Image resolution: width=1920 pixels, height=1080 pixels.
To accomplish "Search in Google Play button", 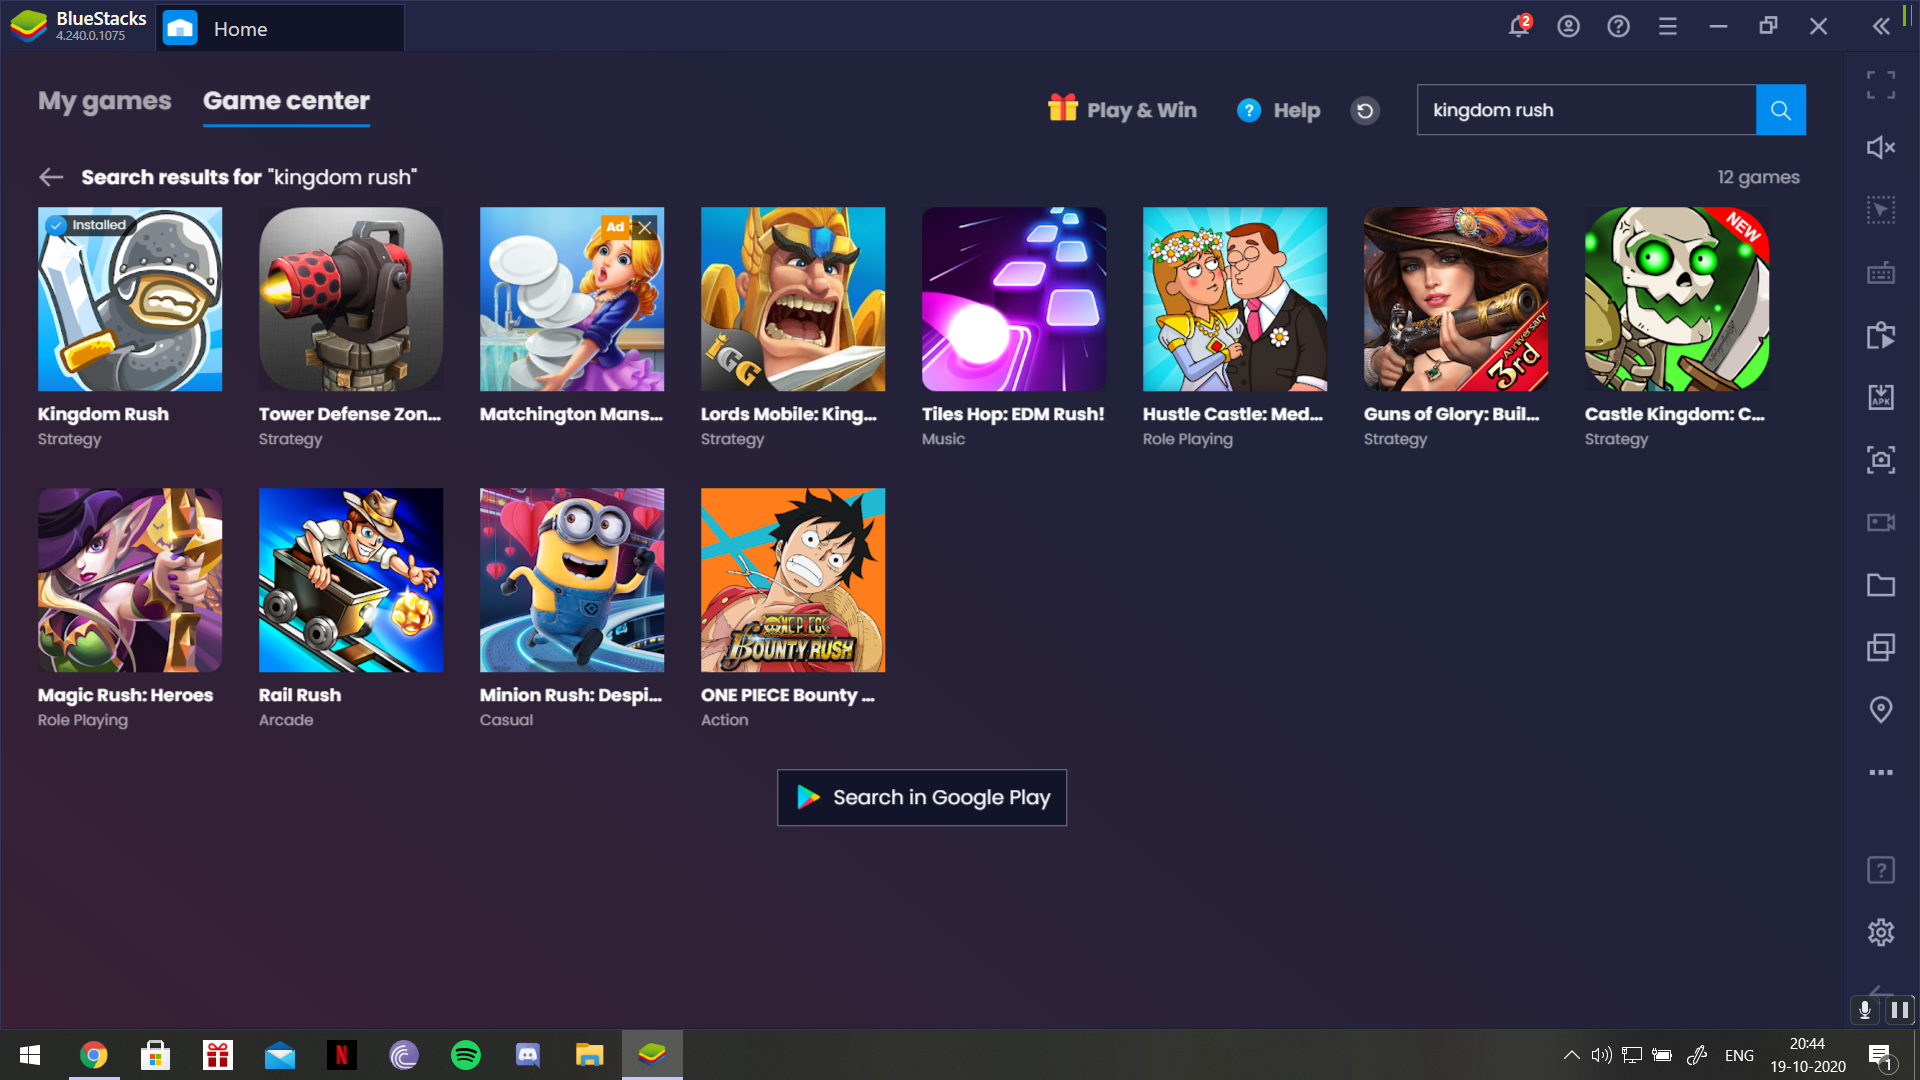I will (x=922, y=796).
